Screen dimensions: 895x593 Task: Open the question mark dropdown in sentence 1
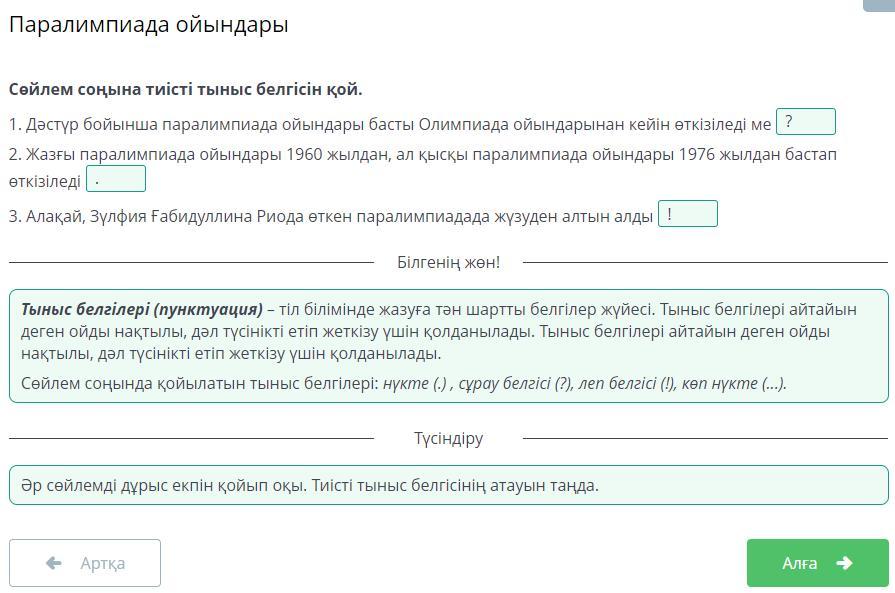click(x=805, y=122)
